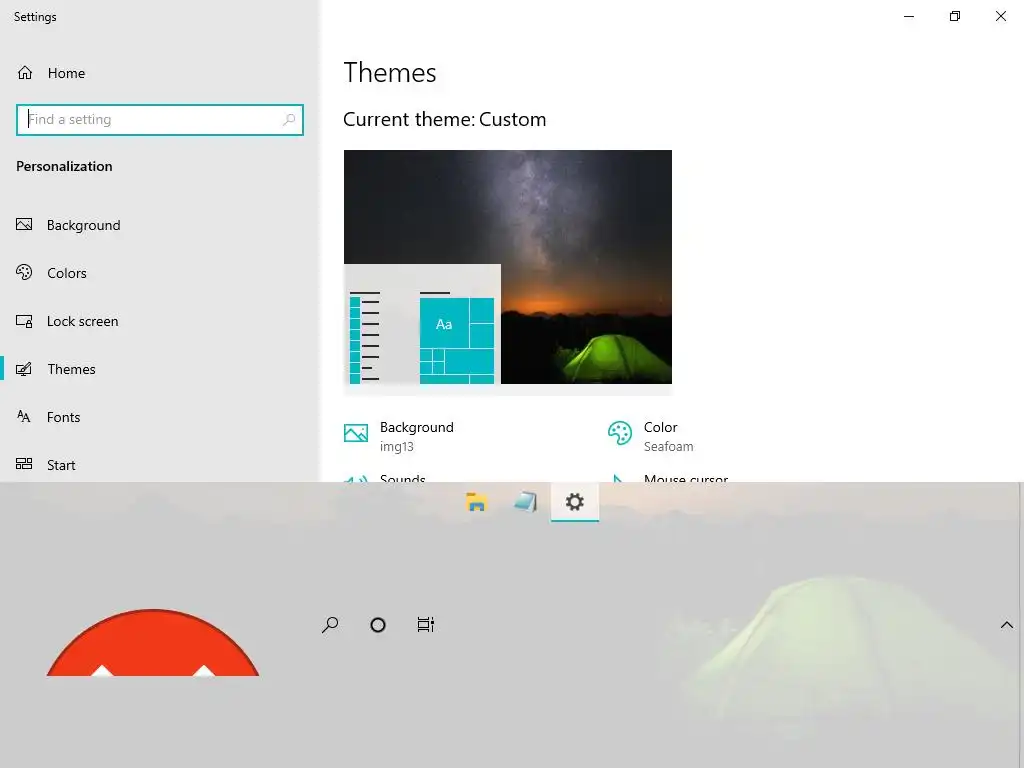Screen dimensions: 1024x768
Task: Close the Settings window
Action: pos(1000,16)
